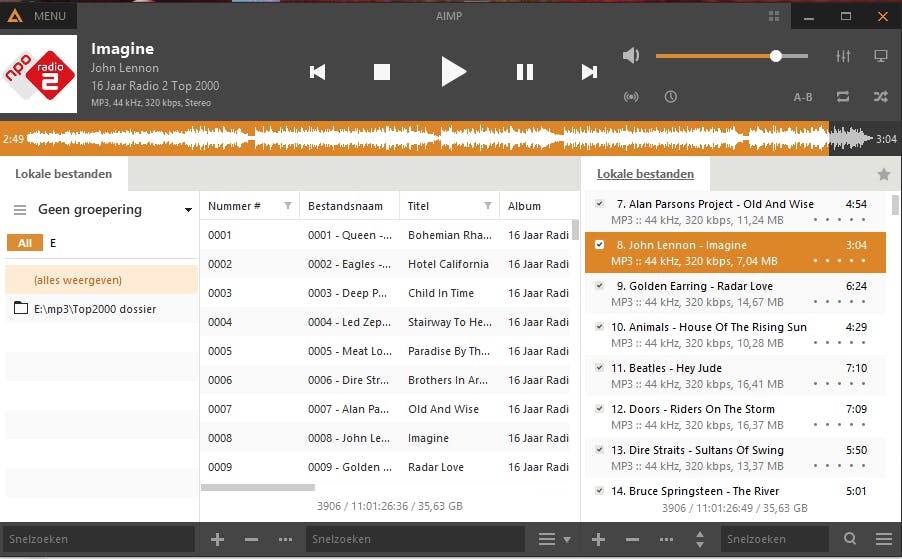Uncheck the Doors - Riders On The Storm checkbox

[x=599, y=409]
